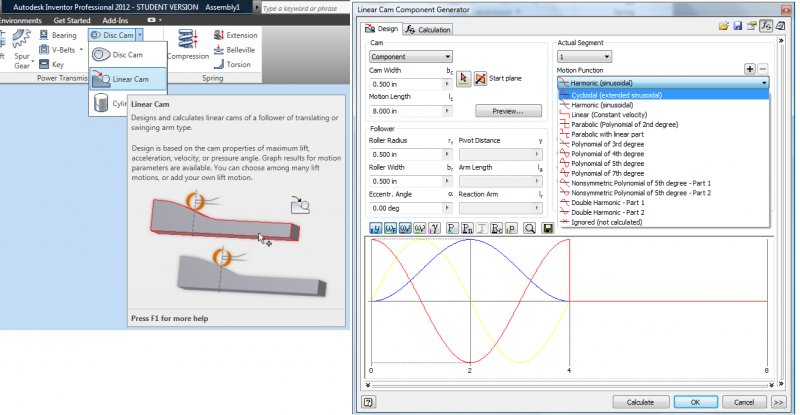Open the Cam type Component dropdown
The width and height of the screenshot is (800, 415).
click(x=410, y=57)
